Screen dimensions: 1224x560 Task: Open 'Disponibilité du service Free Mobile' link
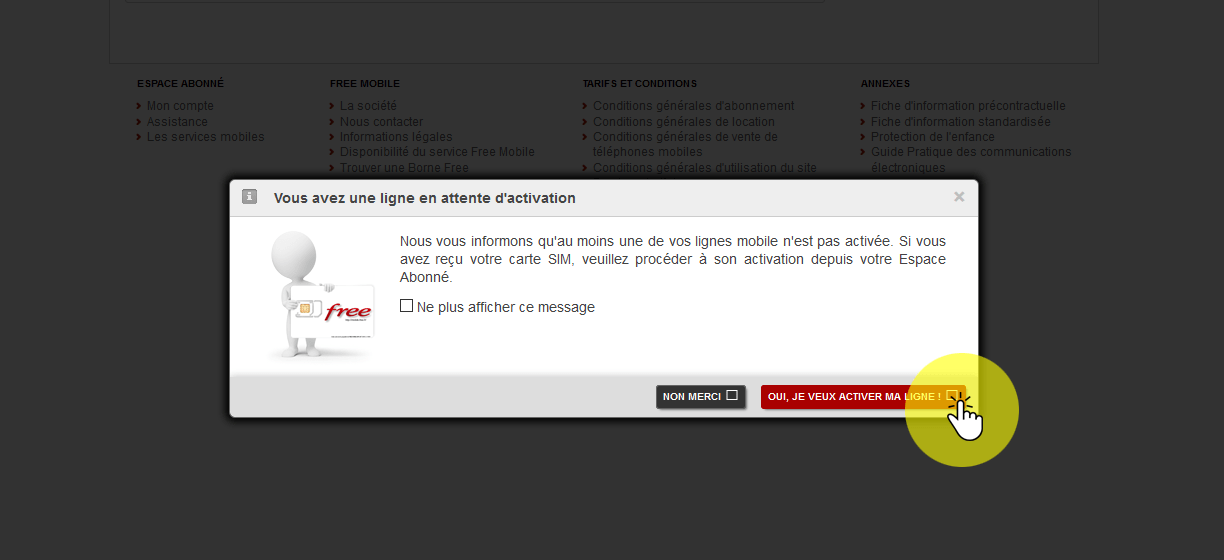click(437, 152)
